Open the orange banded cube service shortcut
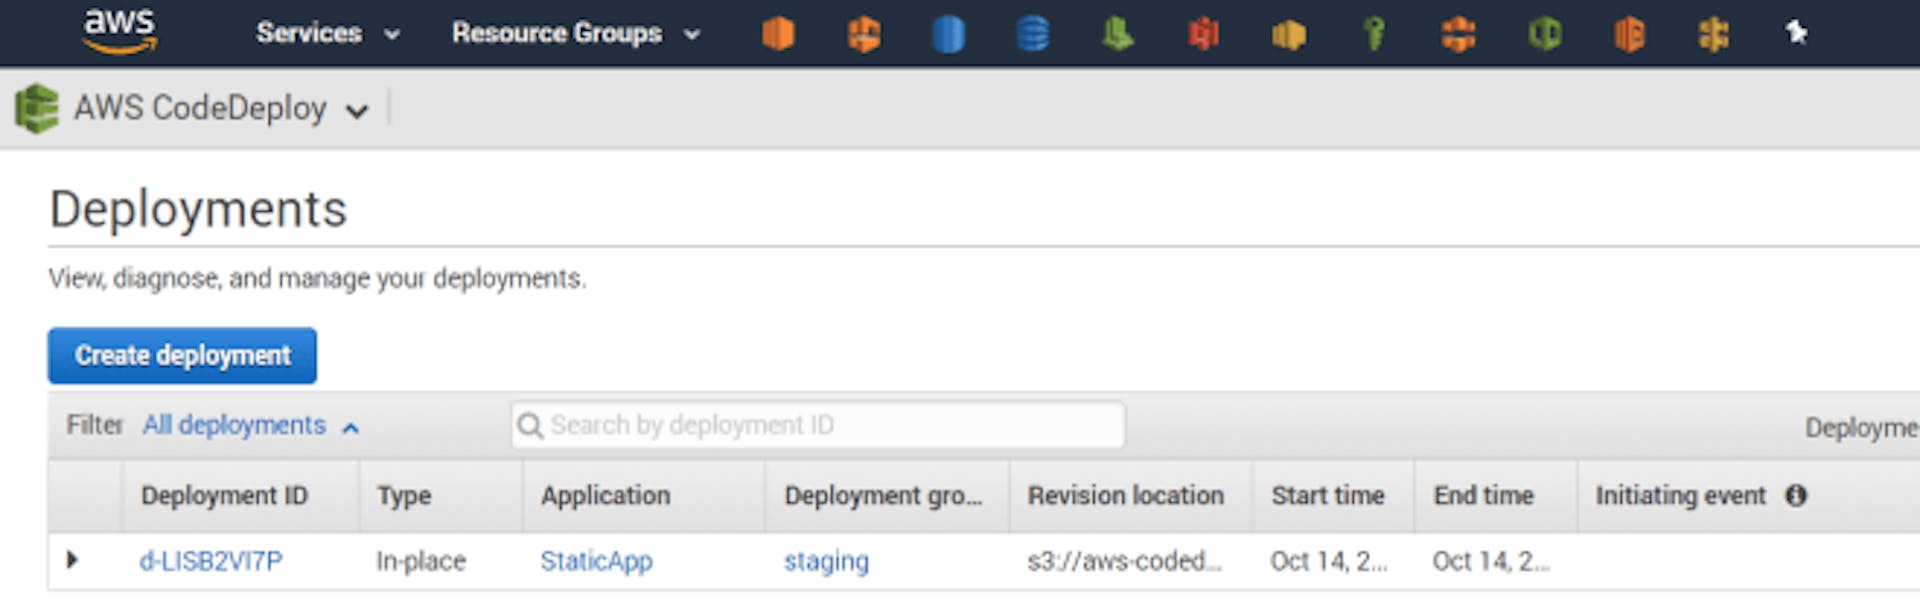The image size is (1920, 615). [864, 34]
